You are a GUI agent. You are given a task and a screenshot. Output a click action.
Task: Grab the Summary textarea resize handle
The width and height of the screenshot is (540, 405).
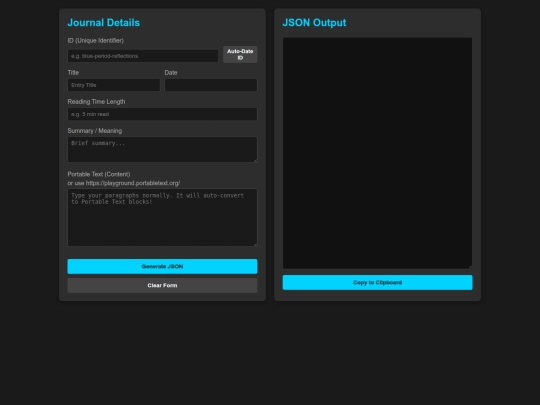tap(255, 160)
